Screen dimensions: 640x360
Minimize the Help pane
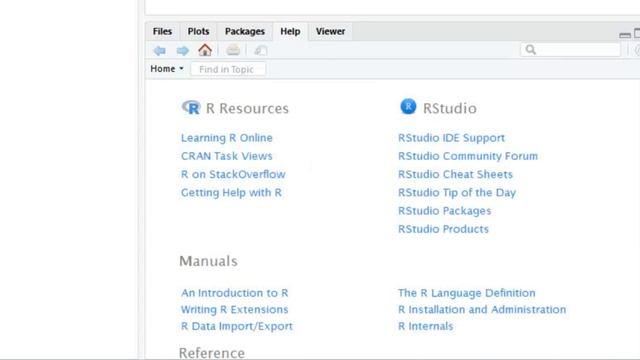click(x=624, y=35)
